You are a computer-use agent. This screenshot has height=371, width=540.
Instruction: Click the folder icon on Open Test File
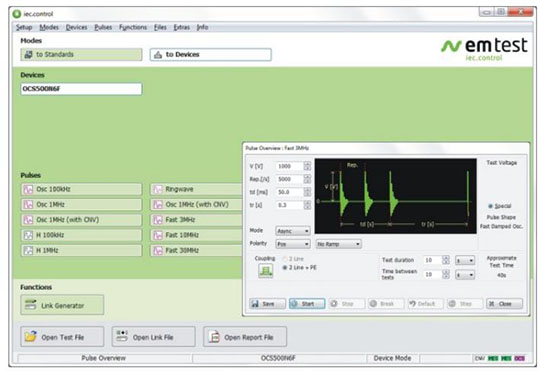pyautogui.click(x=31, y=336)
